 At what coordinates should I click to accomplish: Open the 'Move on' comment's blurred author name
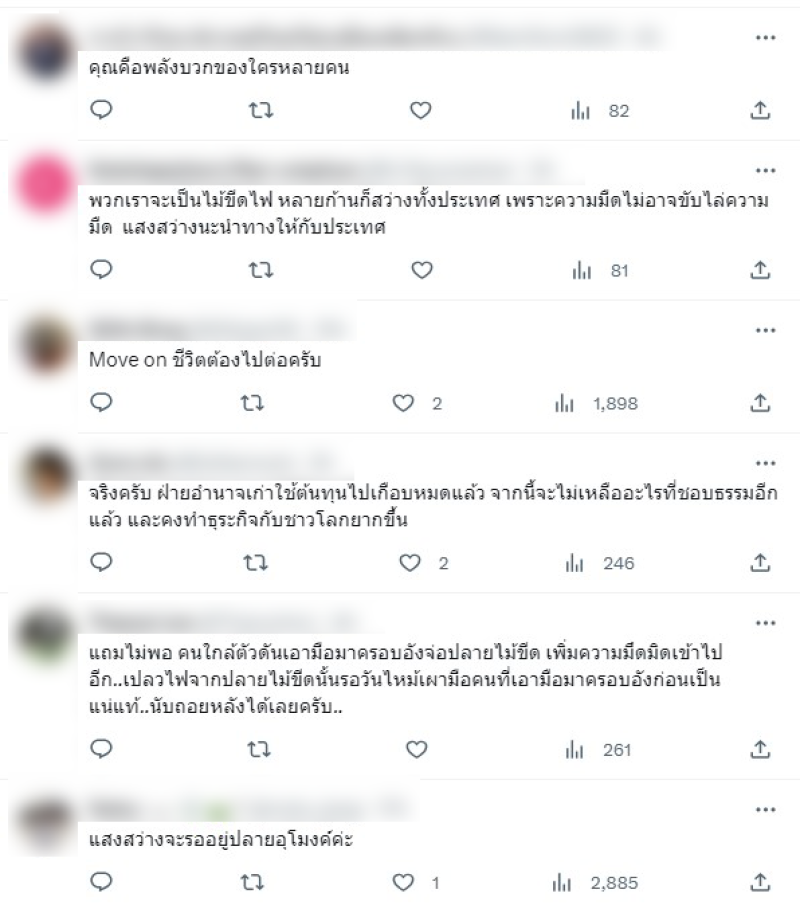click(139, 329)
